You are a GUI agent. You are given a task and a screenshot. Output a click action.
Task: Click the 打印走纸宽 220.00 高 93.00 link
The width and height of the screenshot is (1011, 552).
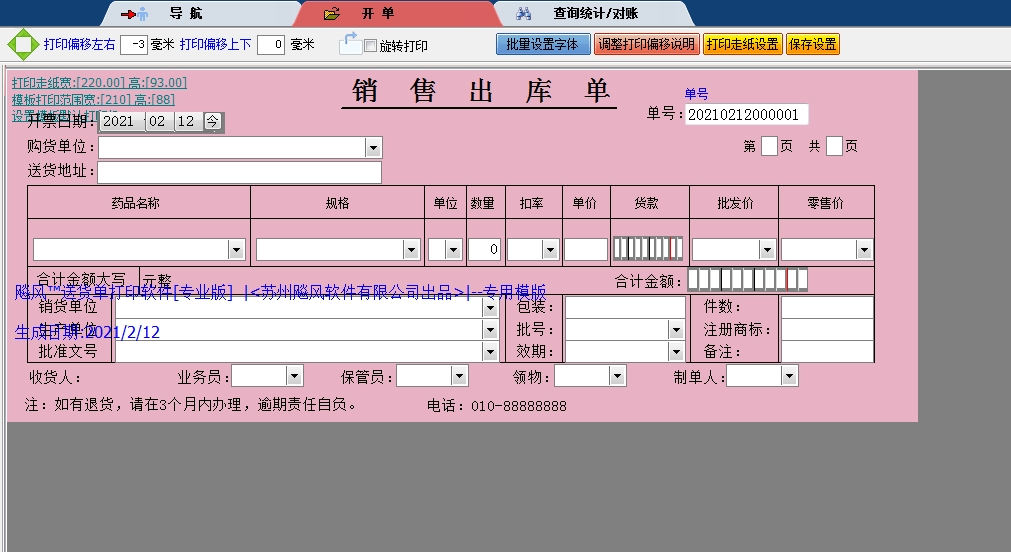[x=99, y=82]
